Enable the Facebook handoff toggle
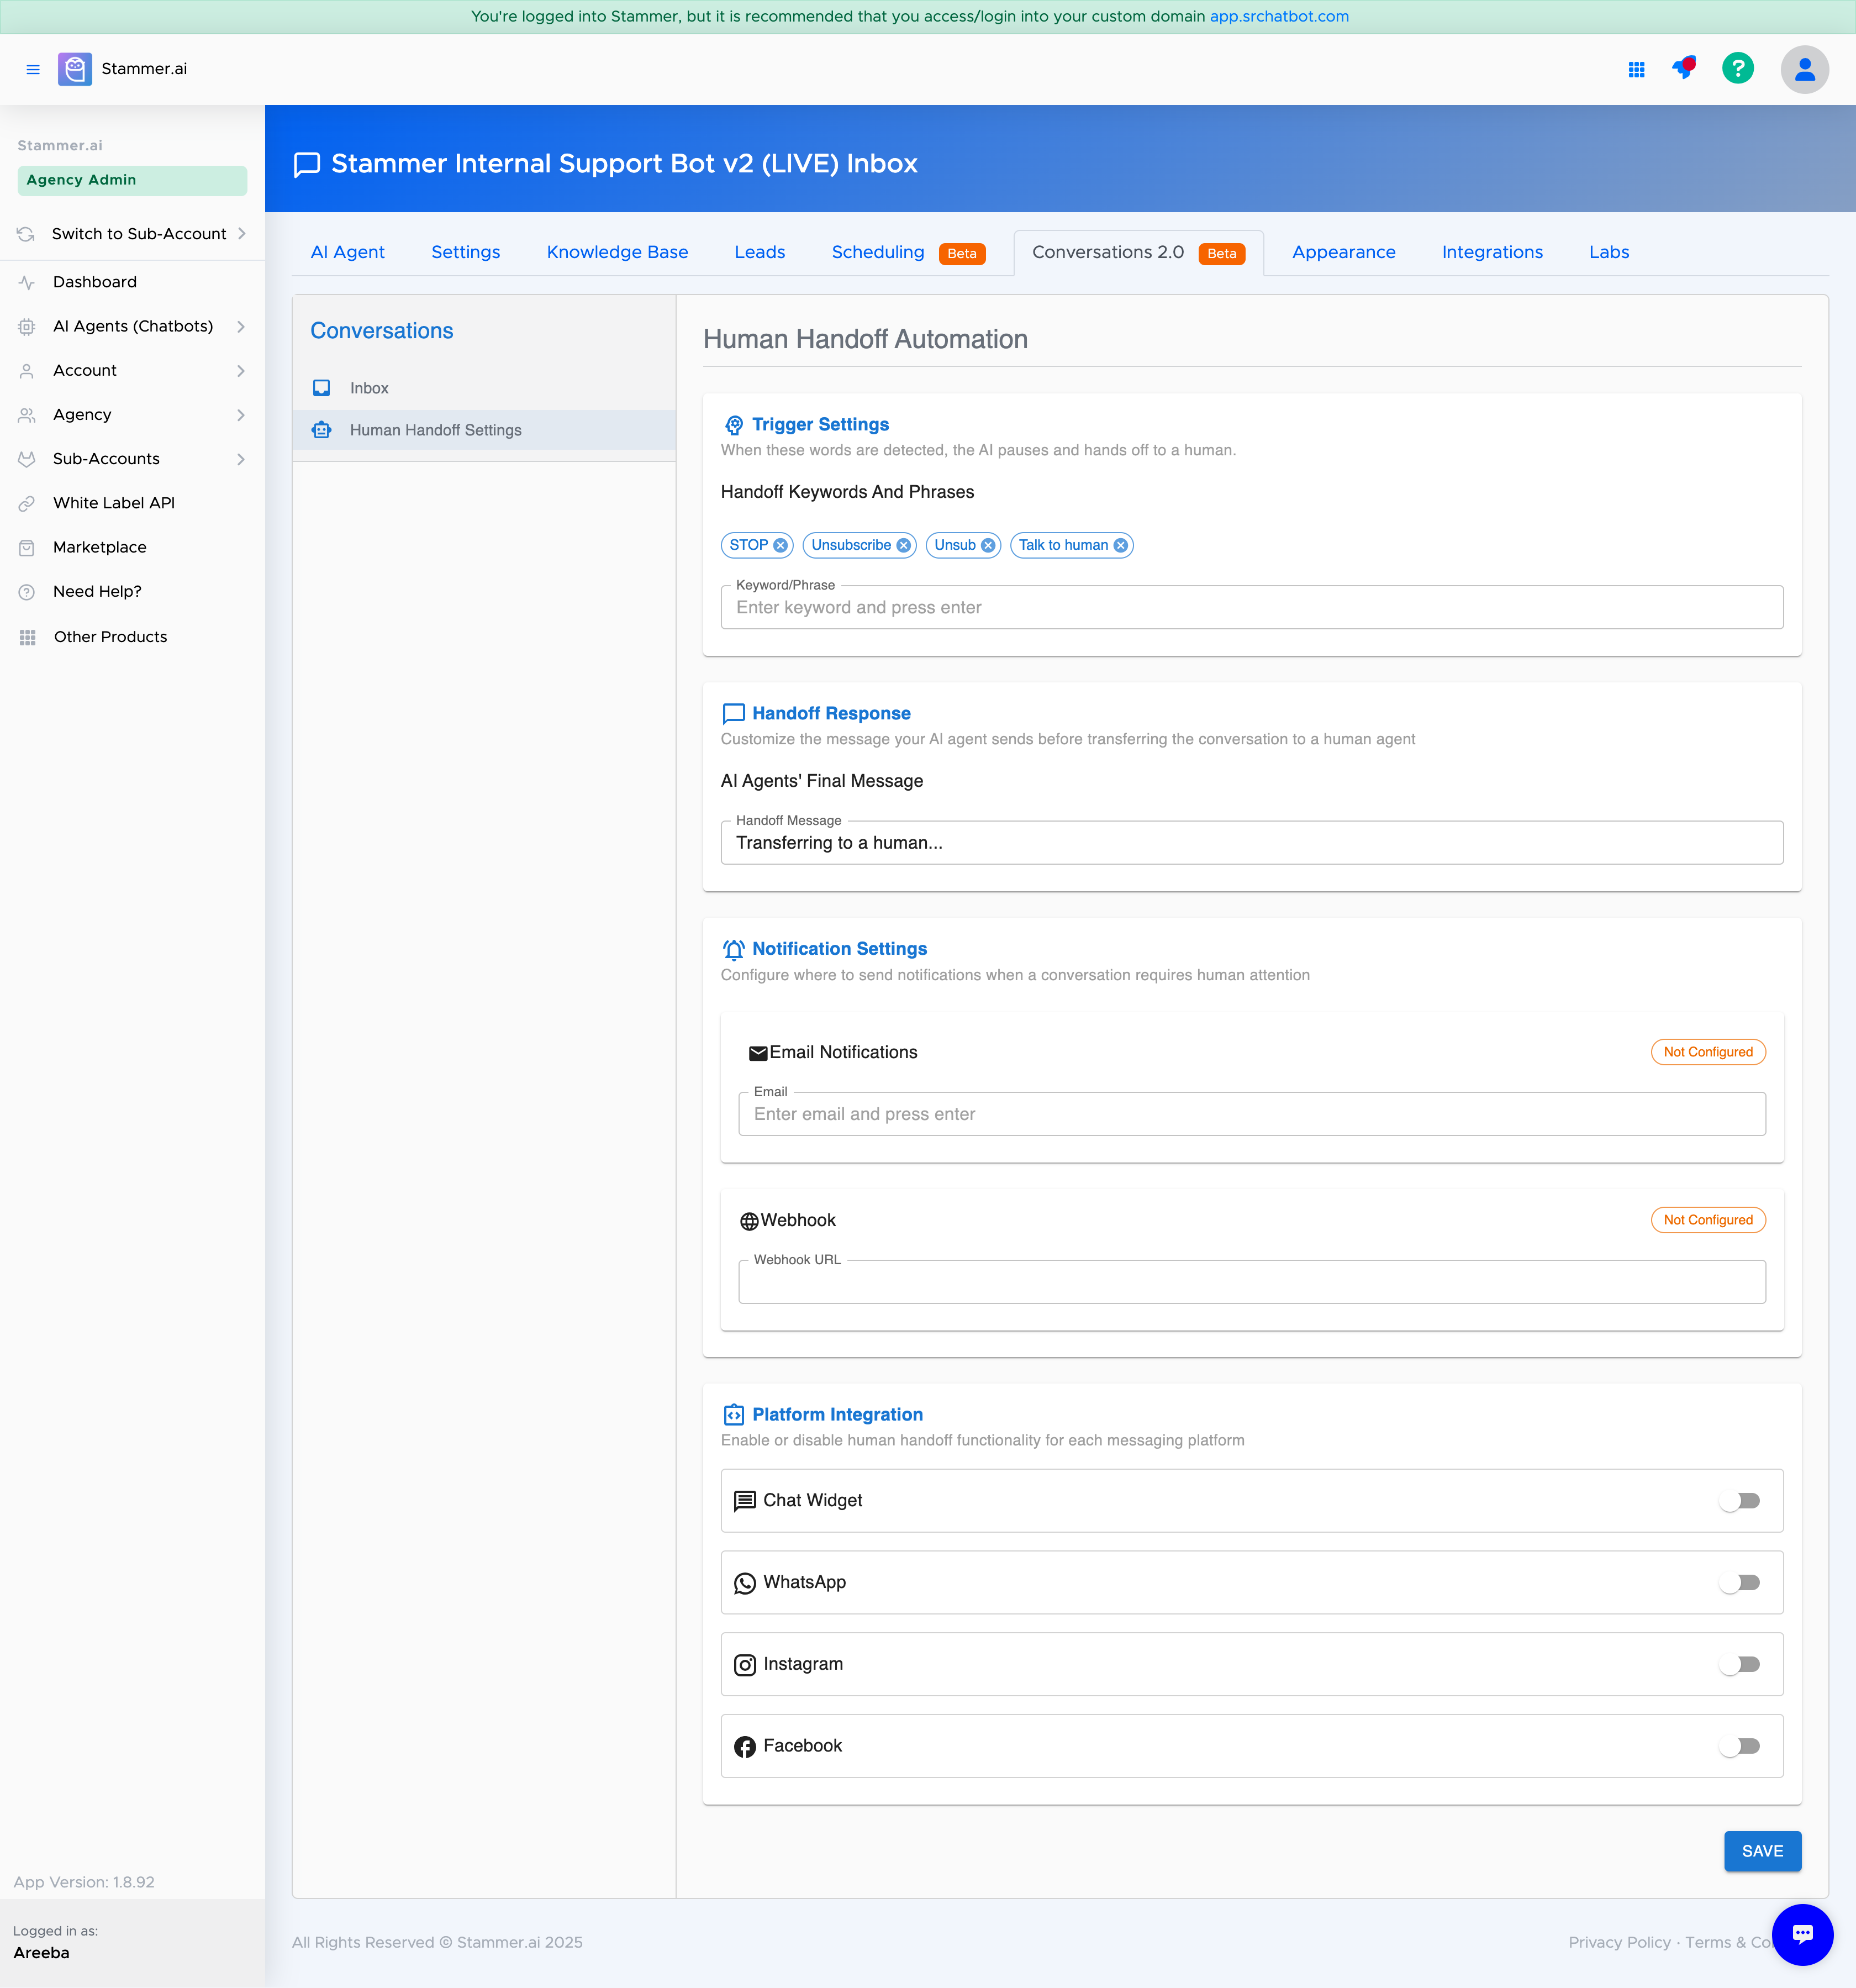The height and width of the screenshot is (1988, 1856). 1740,1747
